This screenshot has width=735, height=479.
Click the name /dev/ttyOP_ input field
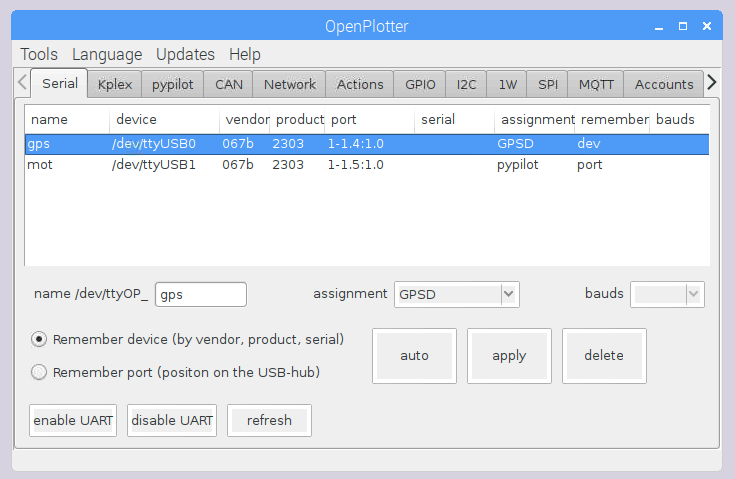201,294
